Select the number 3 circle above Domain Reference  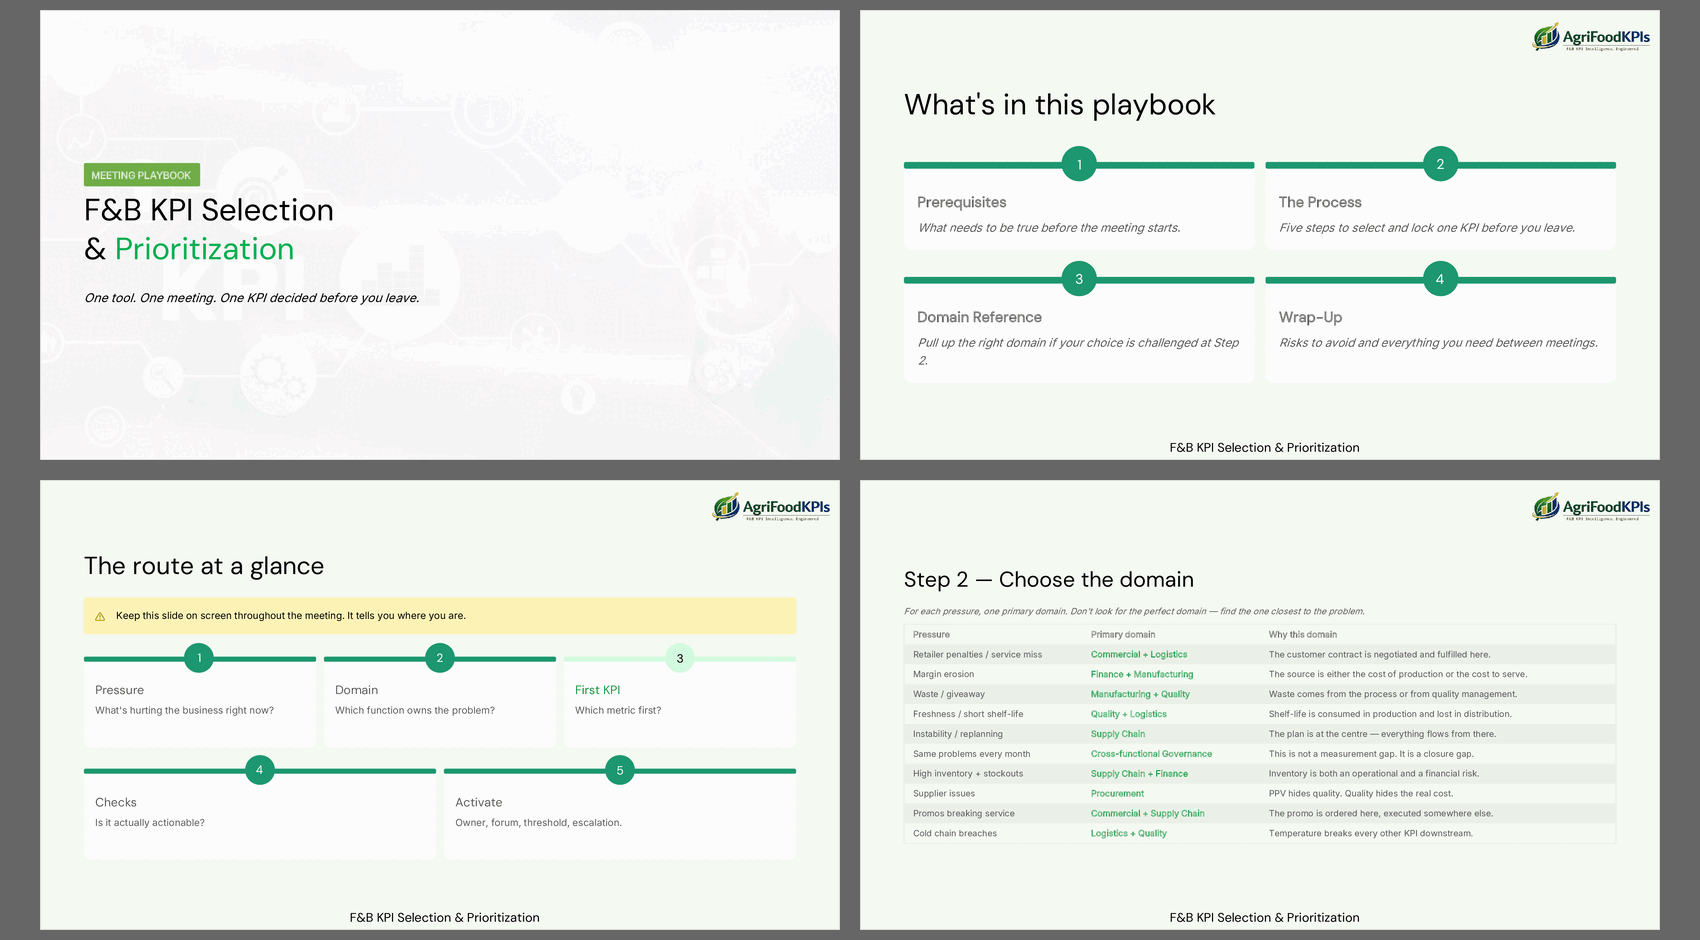coord(1079,279)
